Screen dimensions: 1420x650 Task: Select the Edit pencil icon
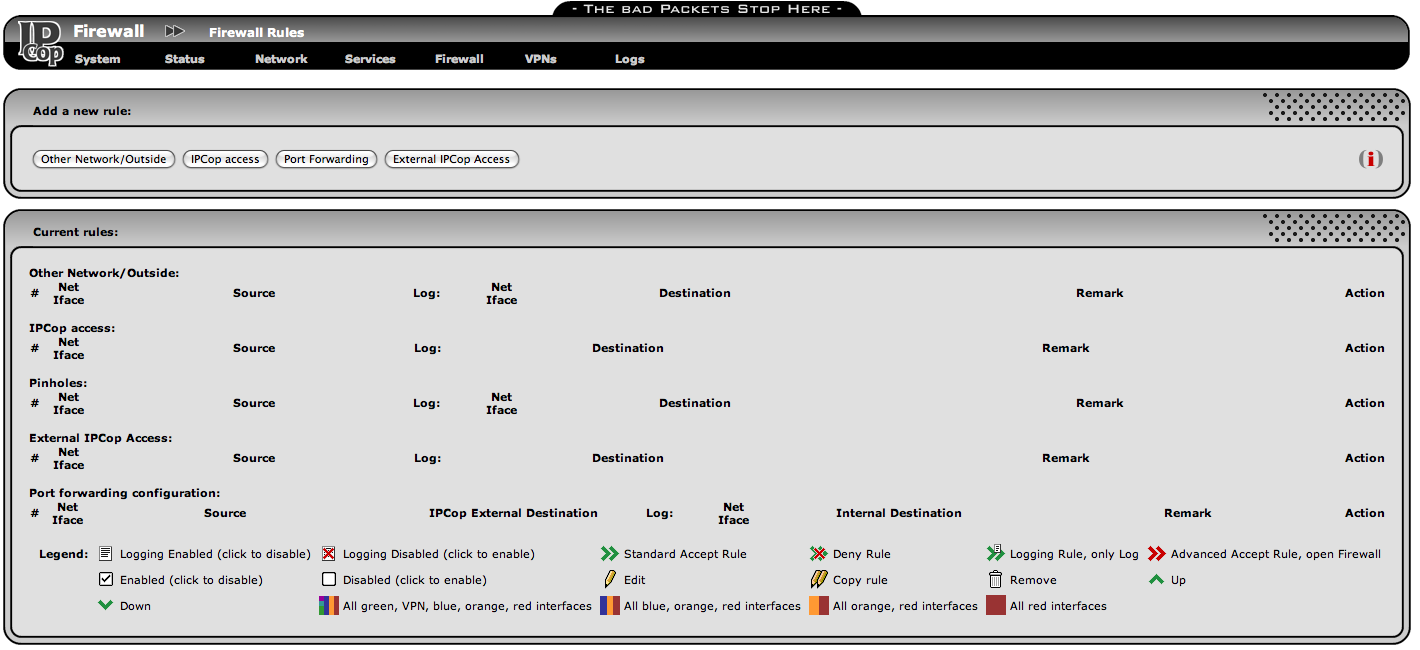(611, 579)
